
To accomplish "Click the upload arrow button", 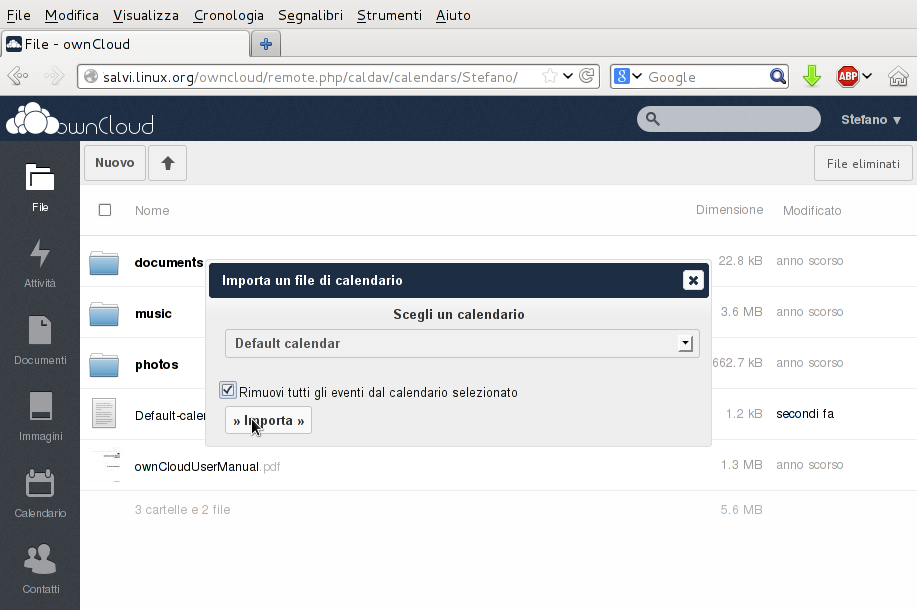I will (167, 163).
